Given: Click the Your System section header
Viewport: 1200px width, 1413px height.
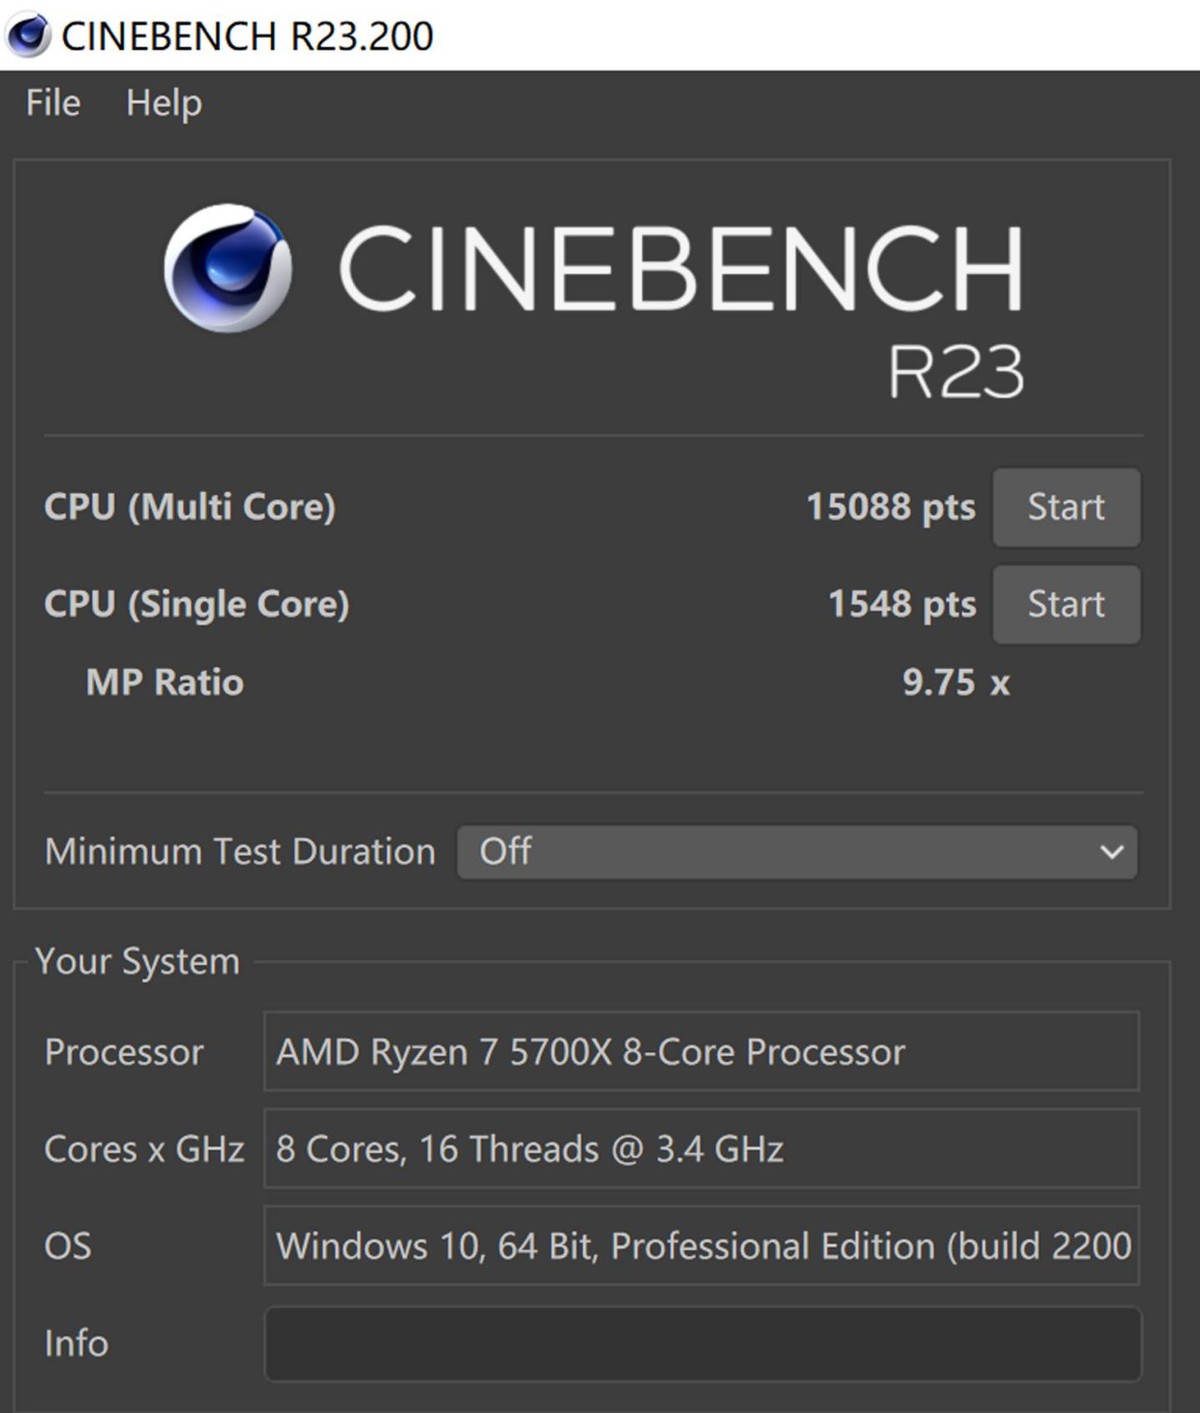Looking at the screenshot, I should [135, 960].
